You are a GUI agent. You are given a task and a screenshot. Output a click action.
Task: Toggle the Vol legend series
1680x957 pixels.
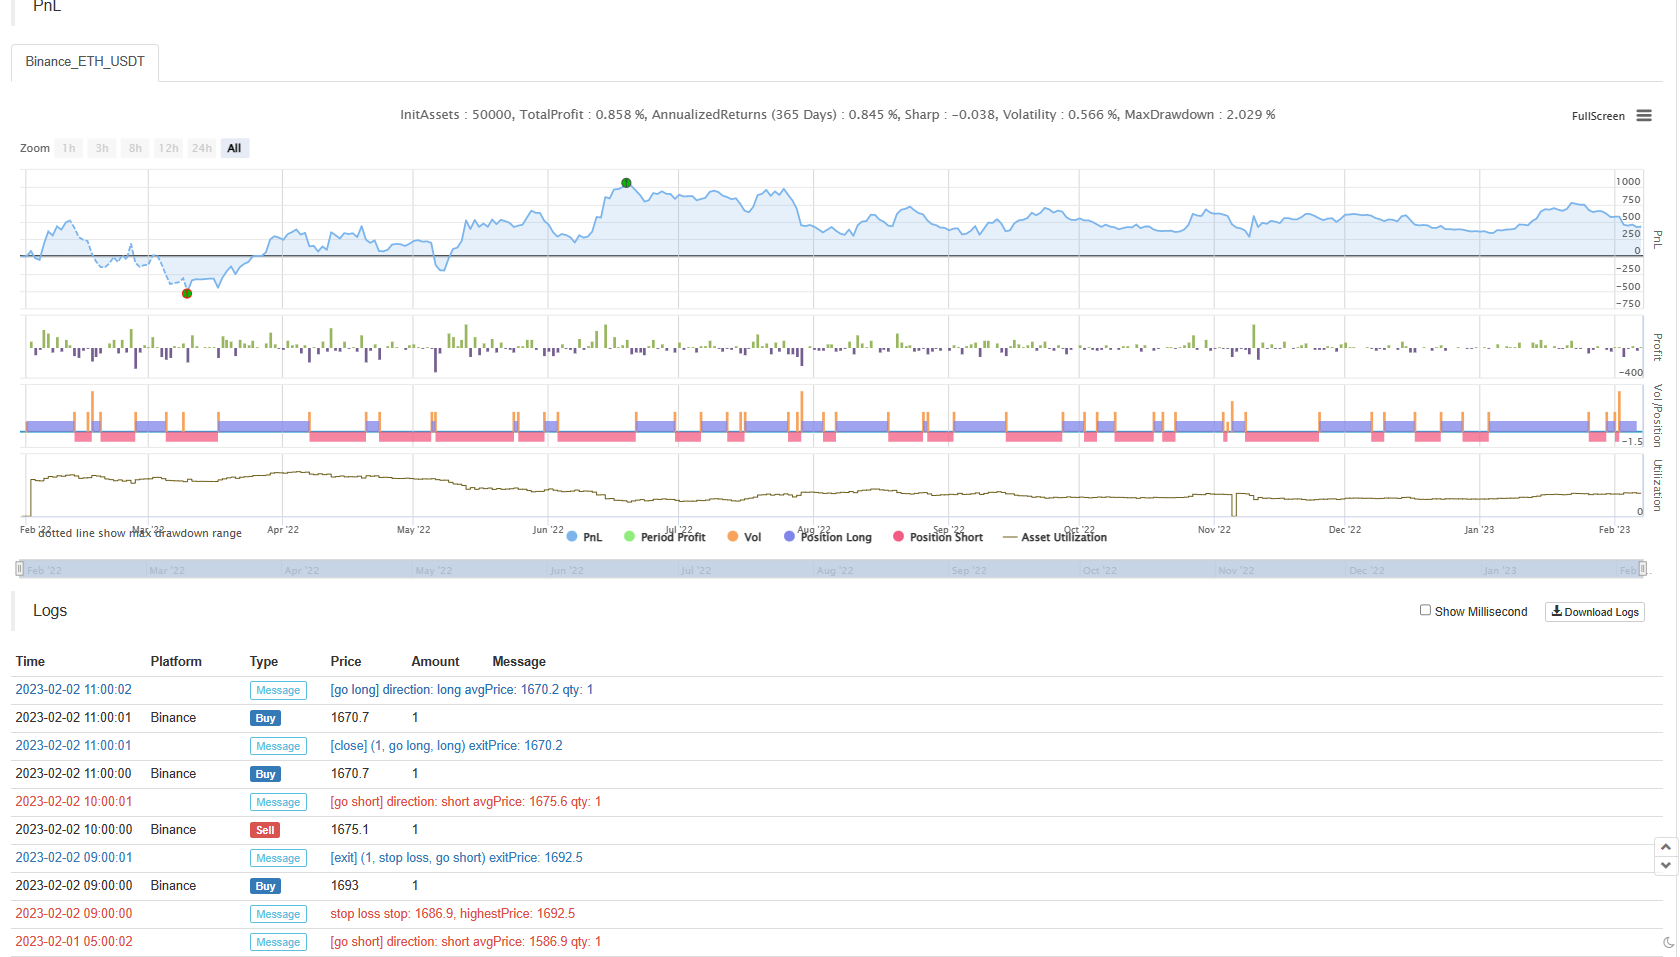click(744, 537)
